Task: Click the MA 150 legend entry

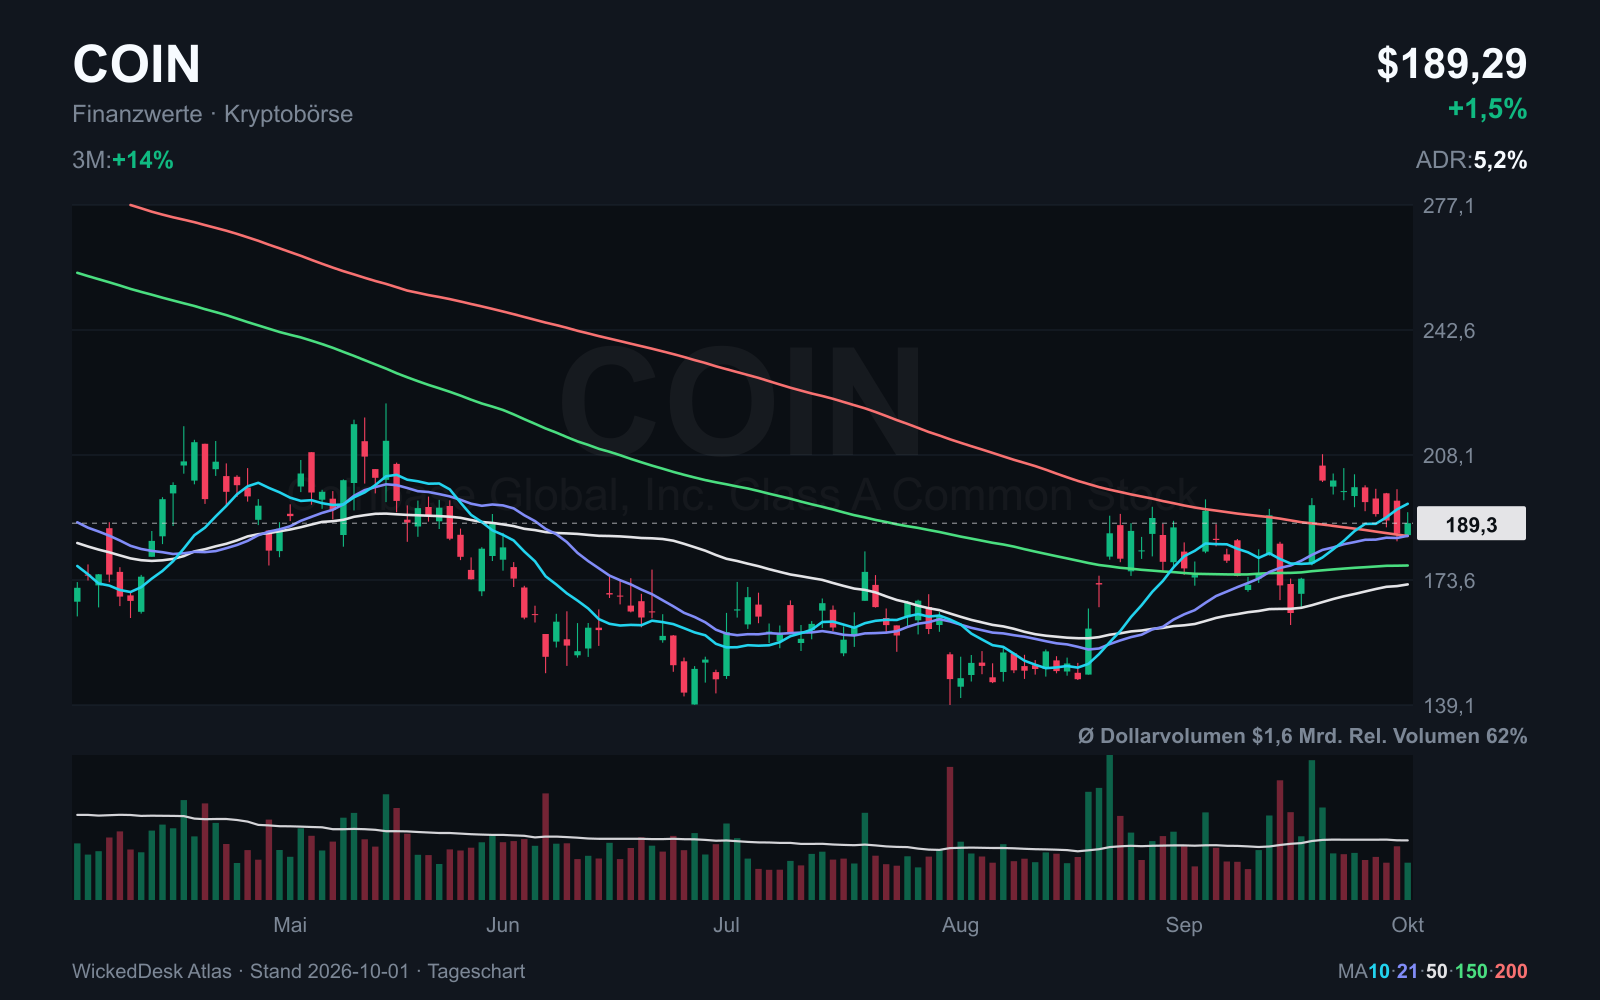Action: [1471, 971]
